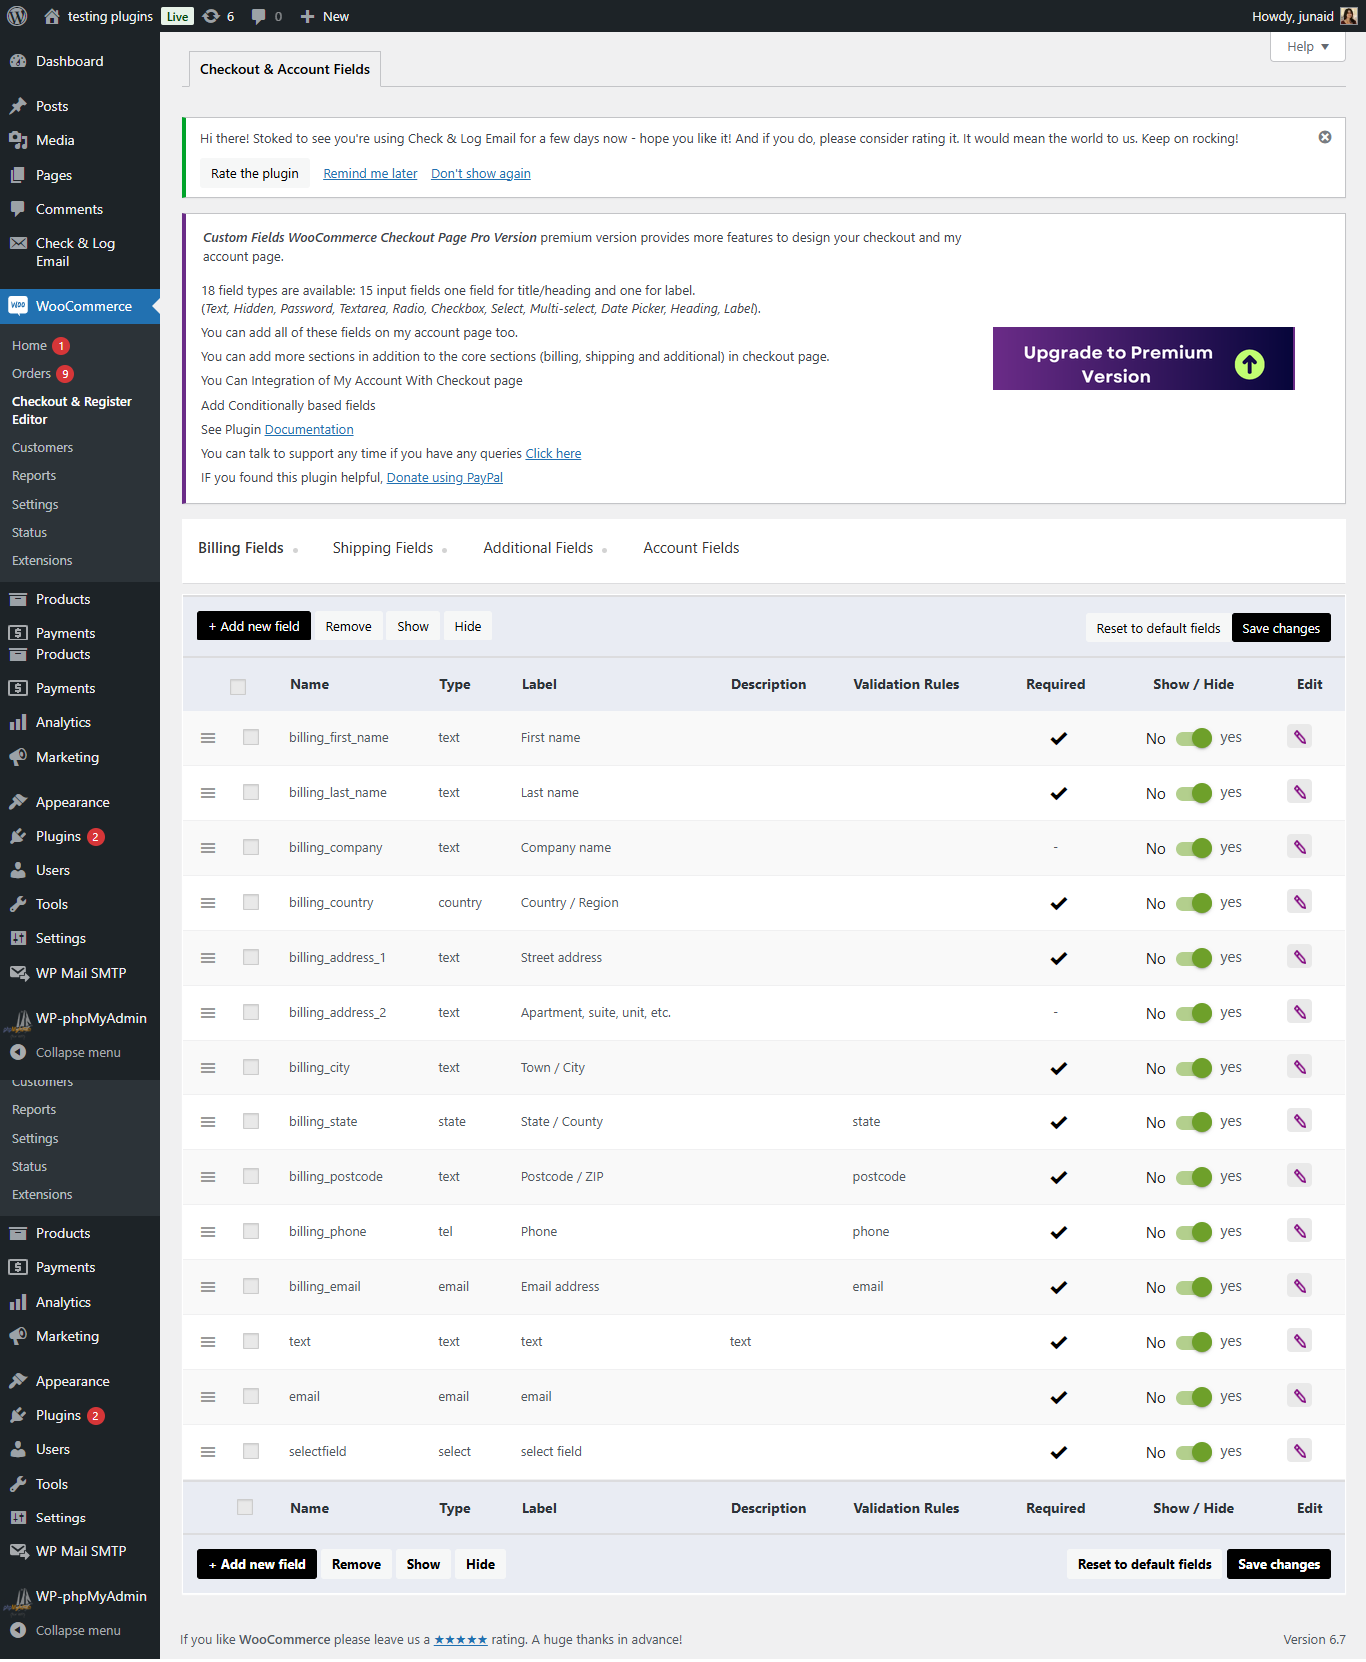Switch to the Shipping Fields tab
This screenshot has width=1366, height=1662.
[383, 548]
